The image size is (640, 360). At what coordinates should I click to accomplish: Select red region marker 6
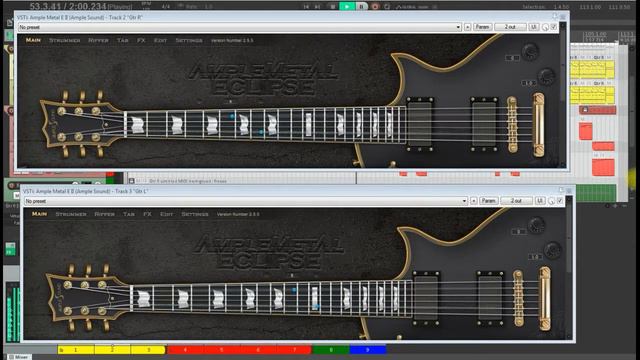[x=258, y=350]
